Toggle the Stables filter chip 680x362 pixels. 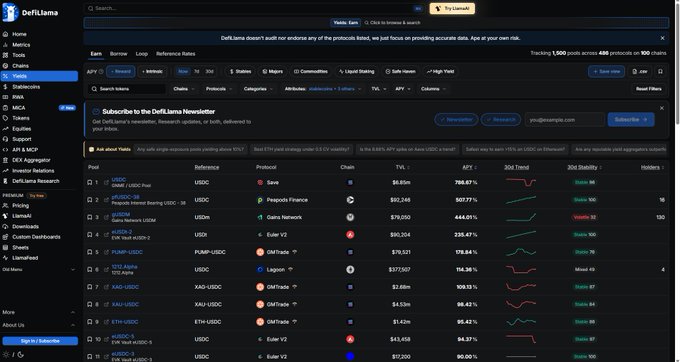(240, 72)
